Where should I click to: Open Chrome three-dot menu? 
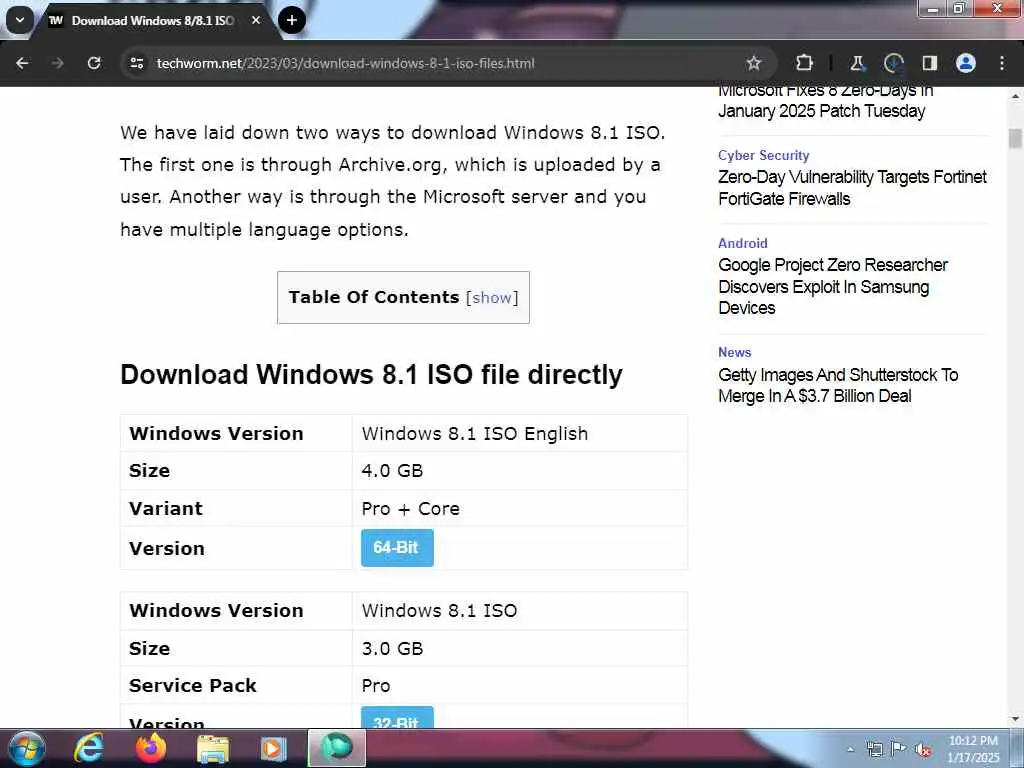(1002, 63)
